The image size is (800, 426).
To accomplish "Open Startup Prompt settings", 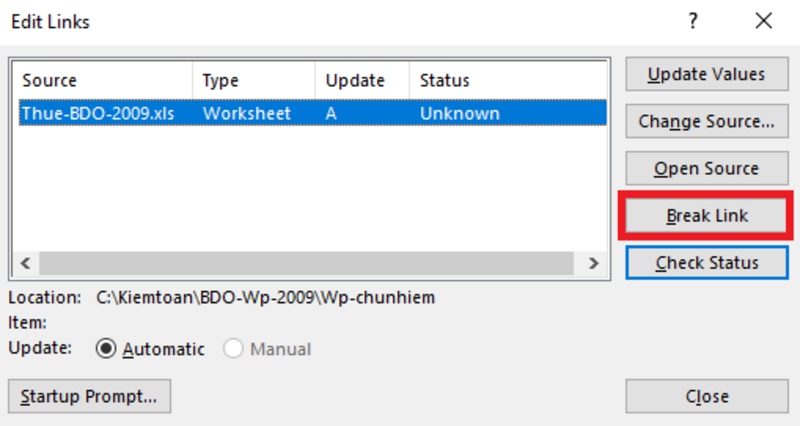I will tap(89, 396).
